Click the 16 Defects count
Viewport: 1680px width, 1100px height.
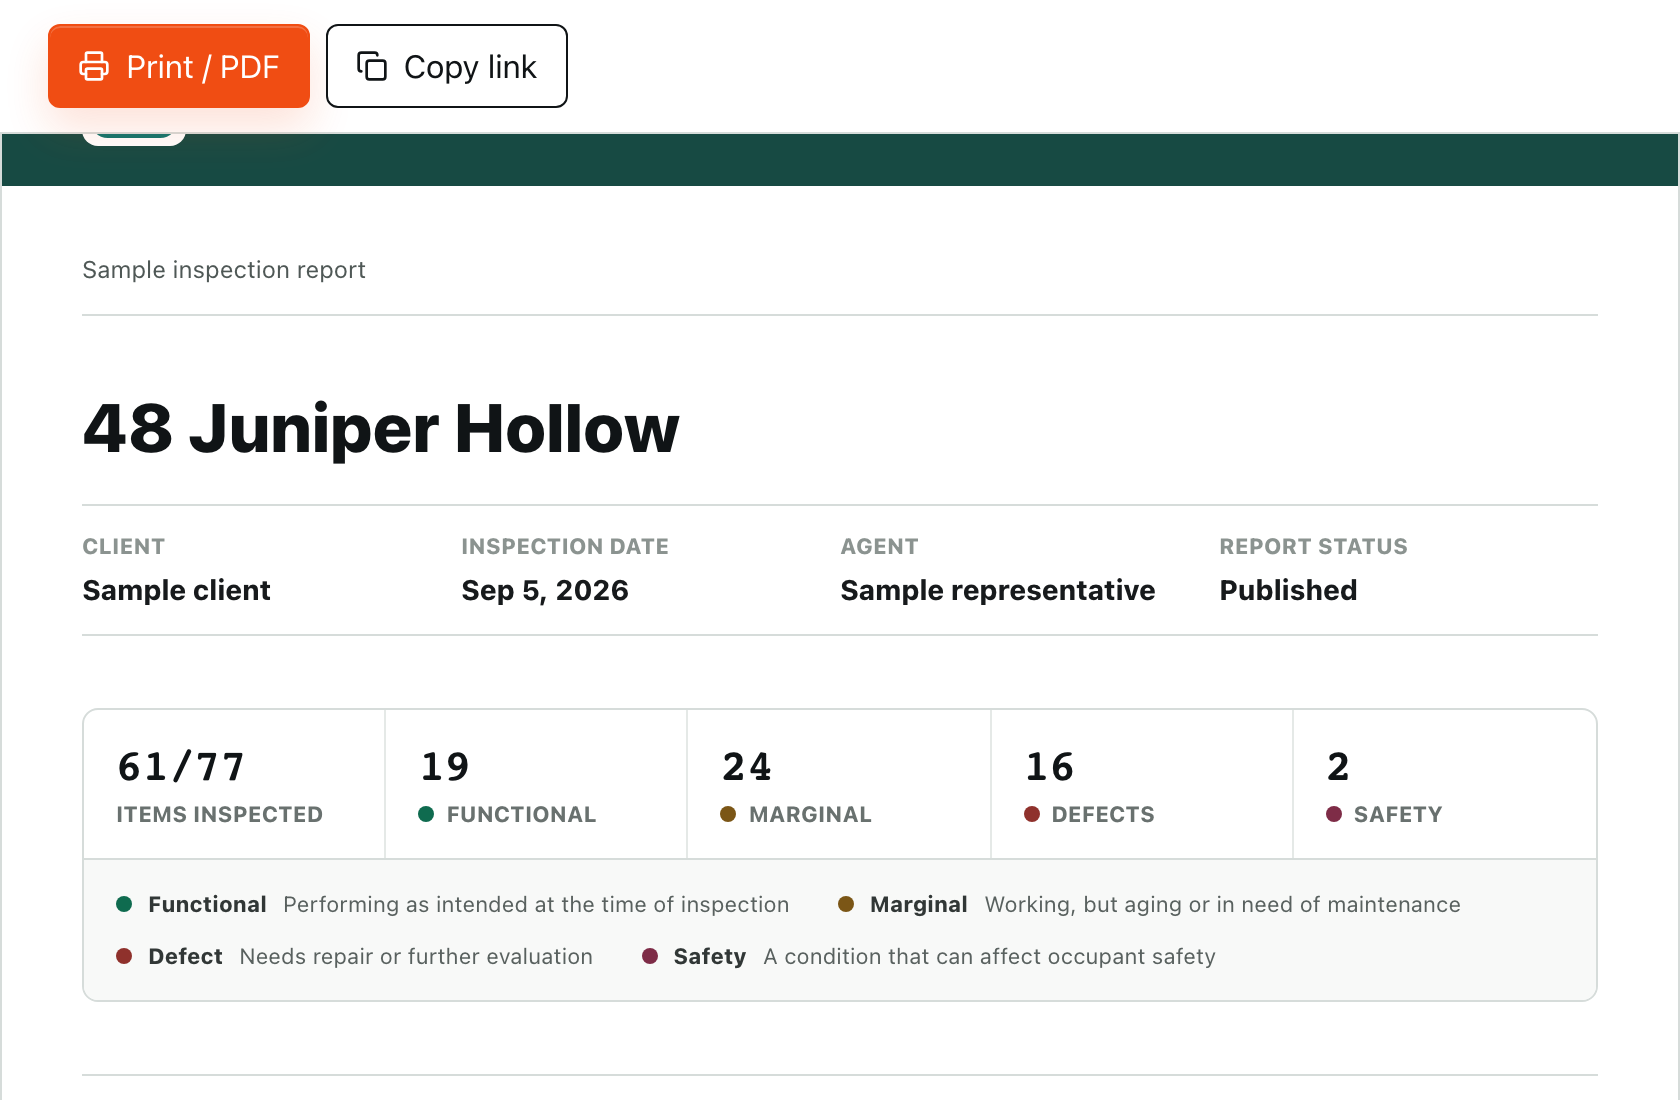[x=1050, y=767]
